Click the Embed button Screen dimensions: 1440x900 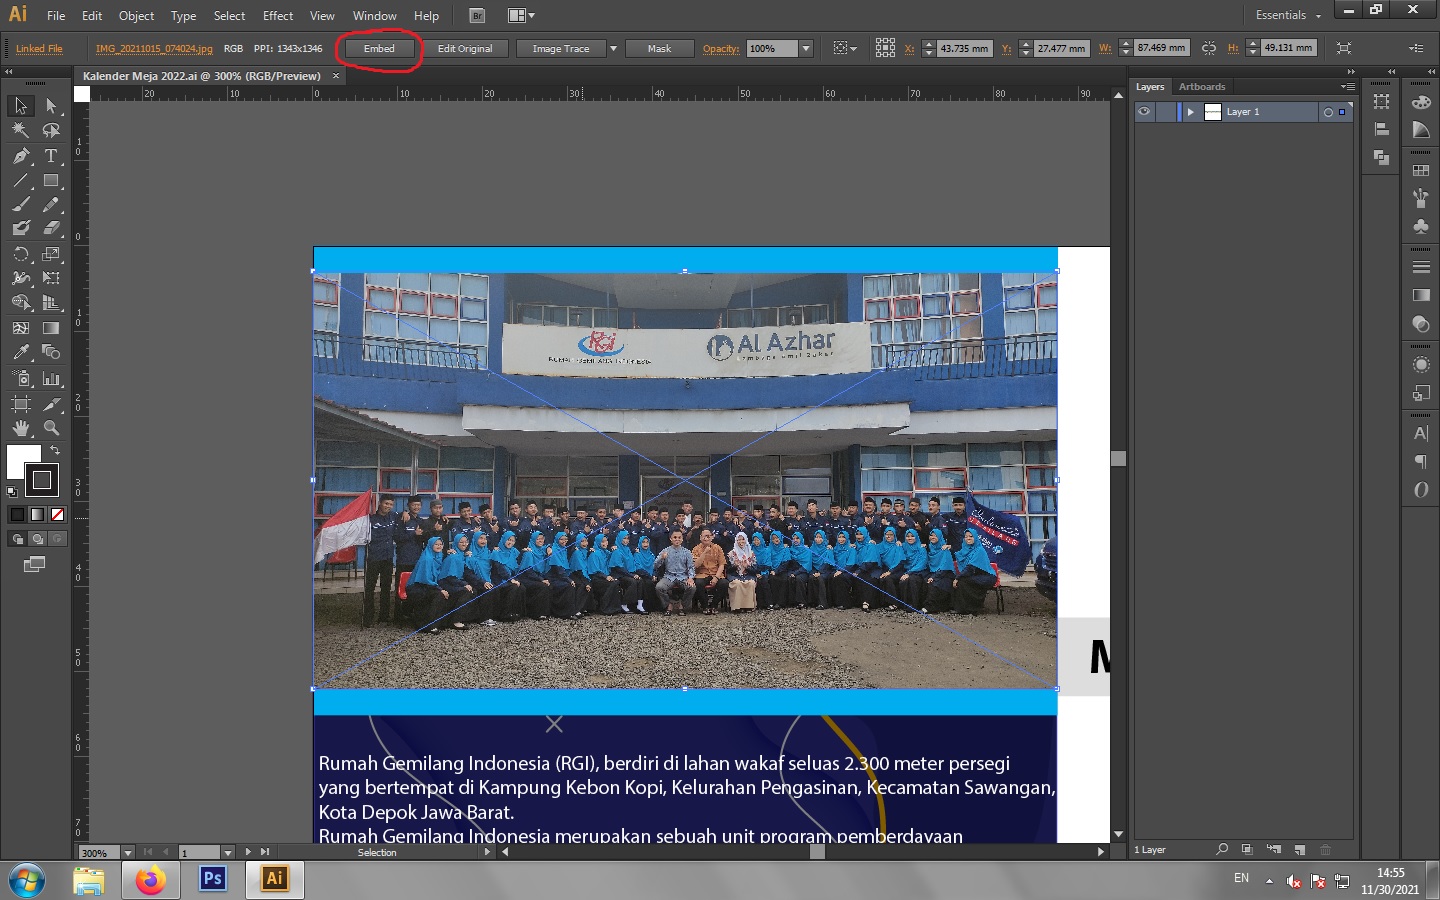click(379, 48)
